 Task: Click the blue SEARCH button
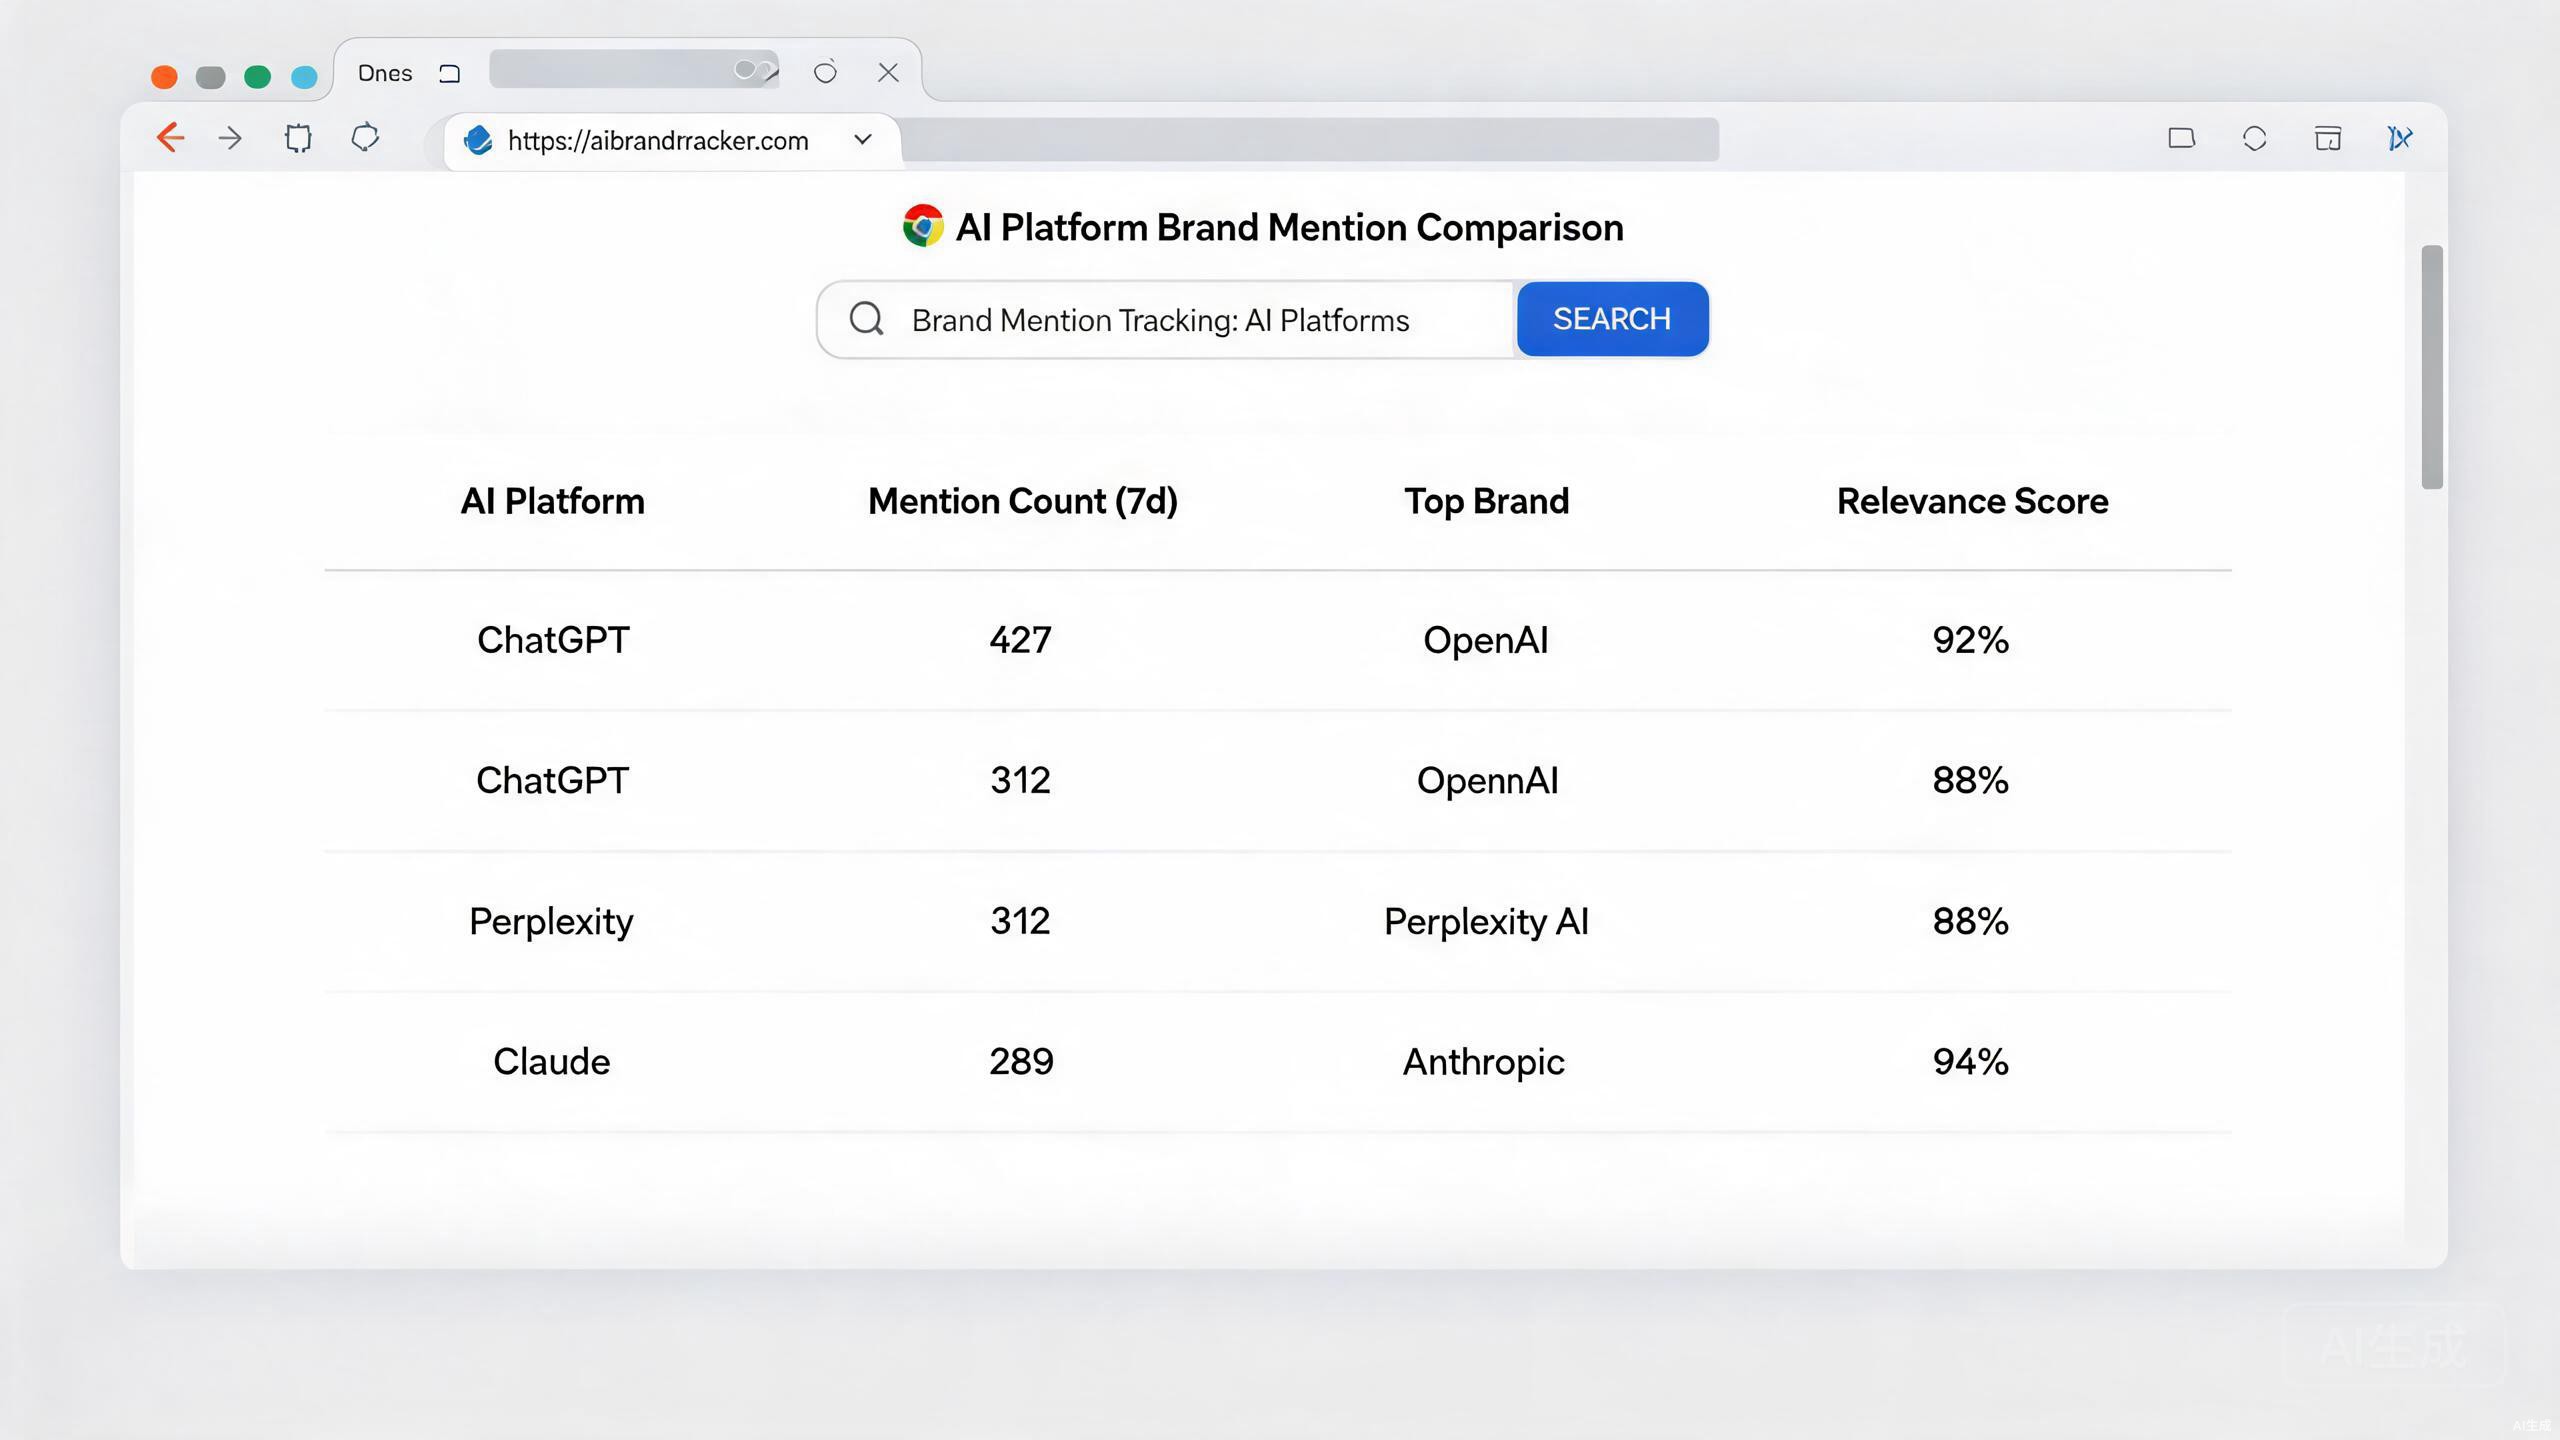(1612, 319)
